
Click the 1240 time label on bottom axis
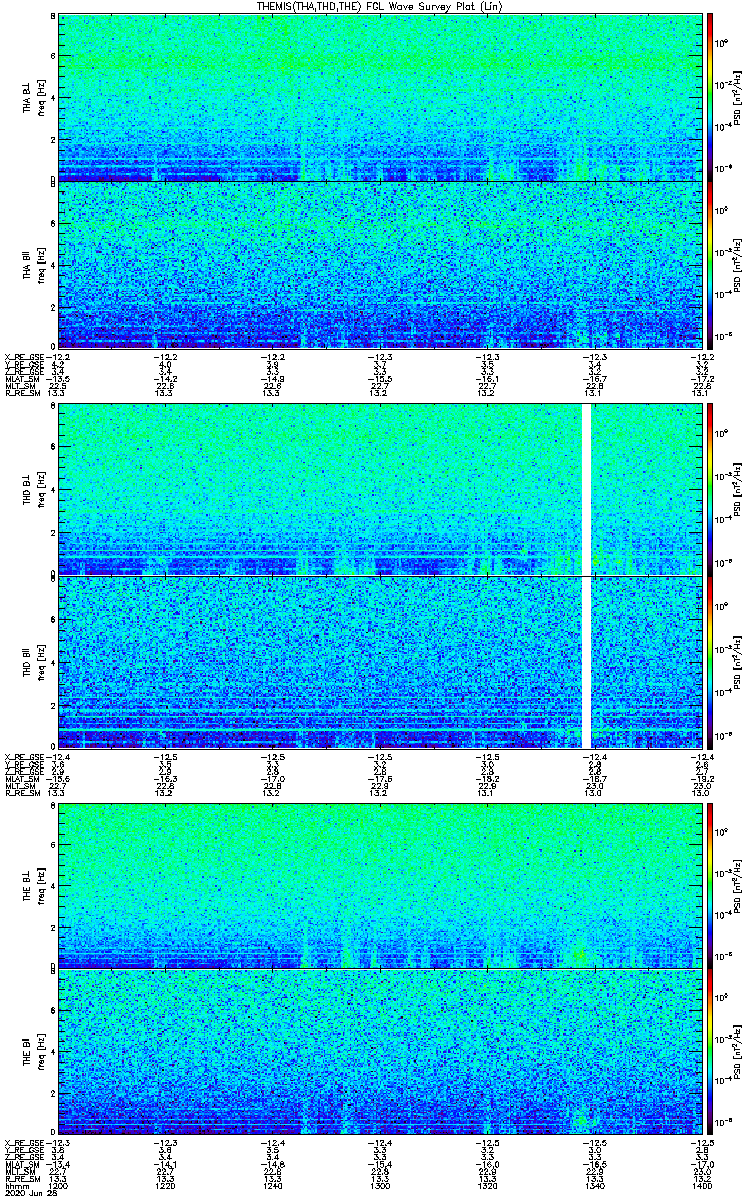[x=273, y=1185]
